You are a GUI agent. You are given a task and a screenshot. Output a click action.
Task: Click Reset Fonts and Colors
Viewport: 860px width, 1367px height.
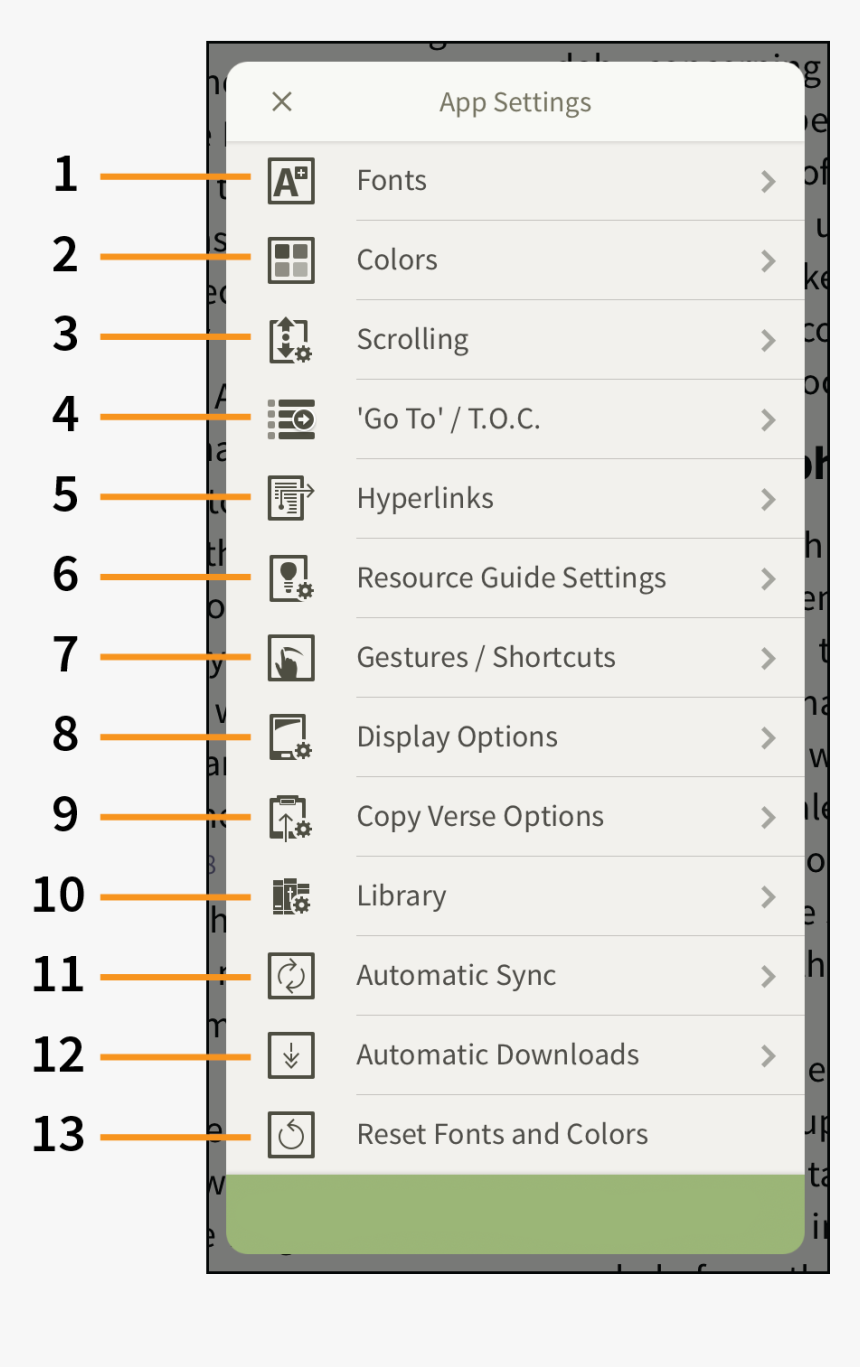pos(503,1134)
